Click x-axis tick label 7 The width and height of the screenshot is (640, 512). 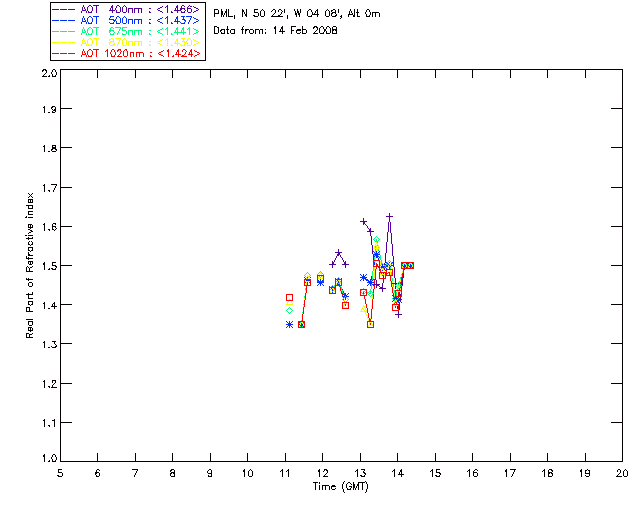click(x=135, y=474)
